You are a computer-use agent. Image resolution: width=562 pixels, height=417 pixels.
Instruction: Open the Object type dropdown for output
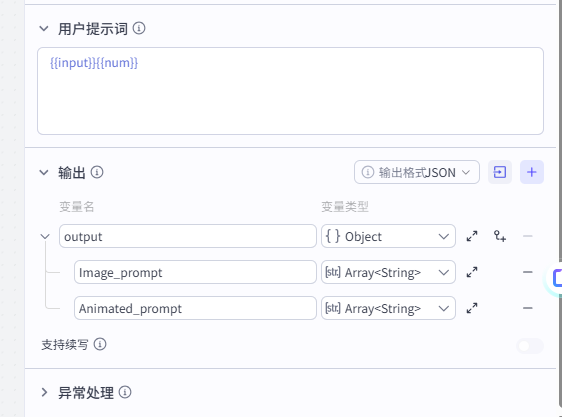(x=388, y=236)
